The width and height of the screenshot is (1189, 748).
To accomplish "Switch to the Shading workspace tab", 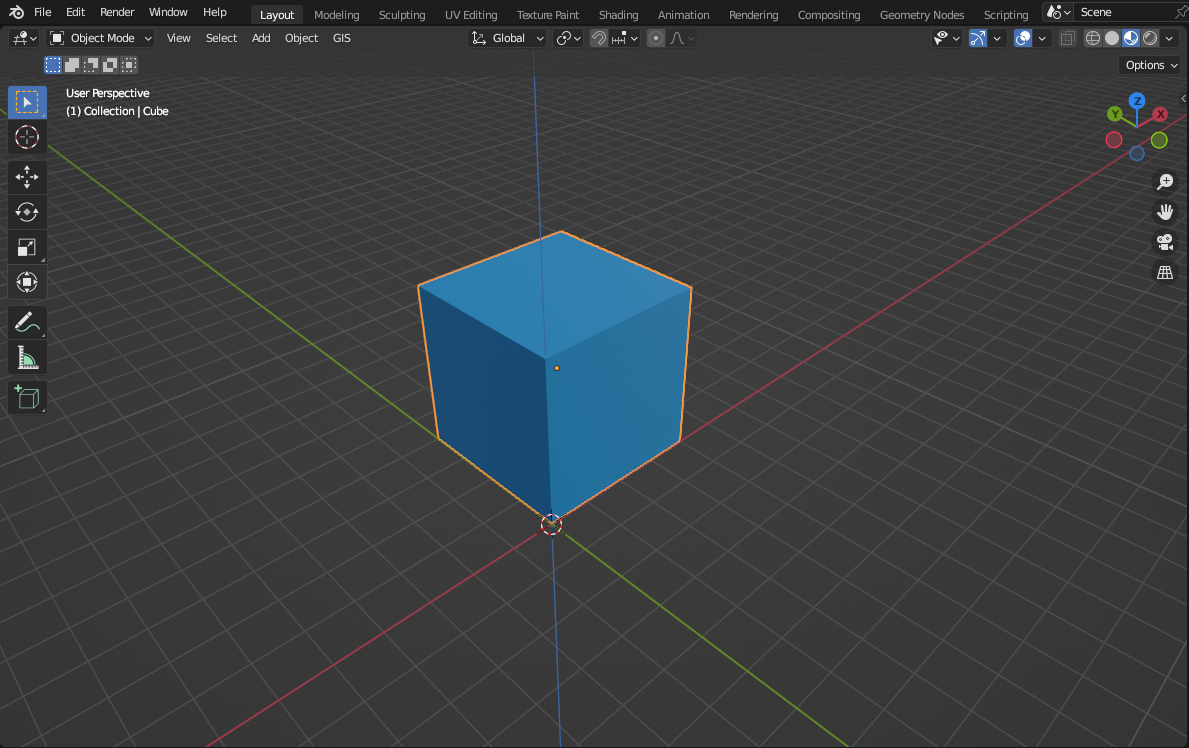I will pyautogui.click(x=618, y=14).
